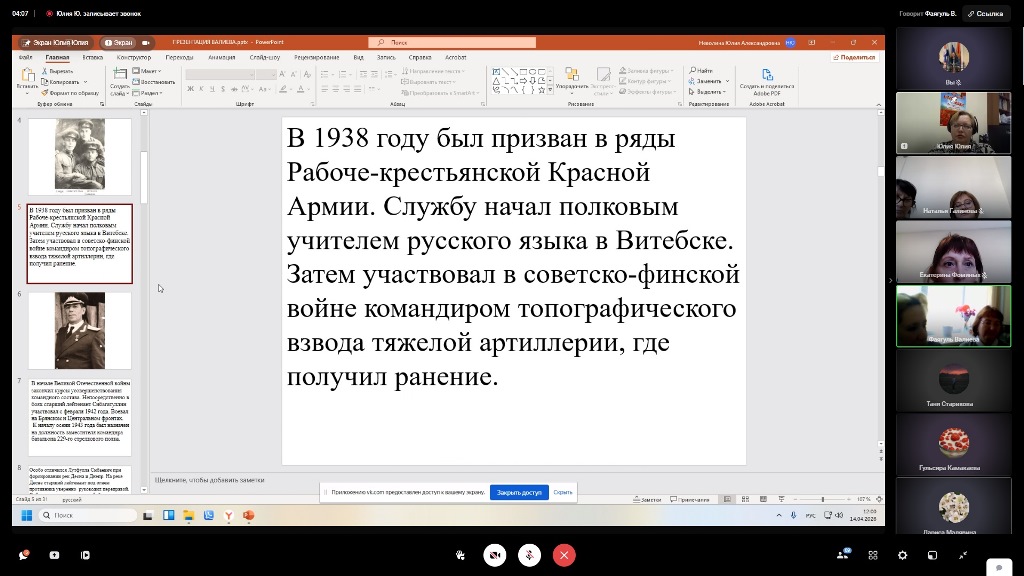Screen dimensions: 1024x576
Task: Click the Ссылка link button
Action: click(x=984, y=14)
